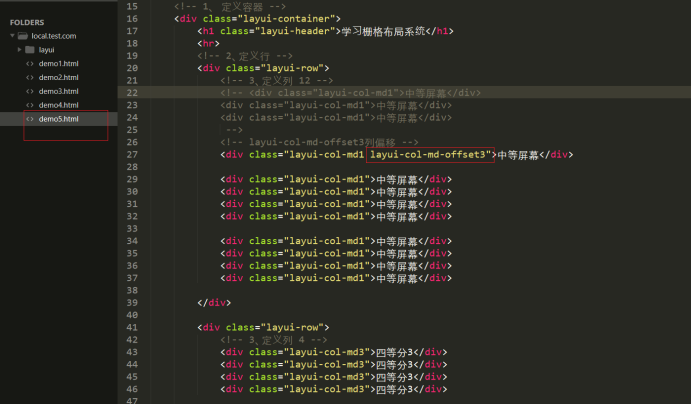This screenshot has height=405, width=692.
Task: Click line number 39 in the gutter
Action: pos(132,303)
